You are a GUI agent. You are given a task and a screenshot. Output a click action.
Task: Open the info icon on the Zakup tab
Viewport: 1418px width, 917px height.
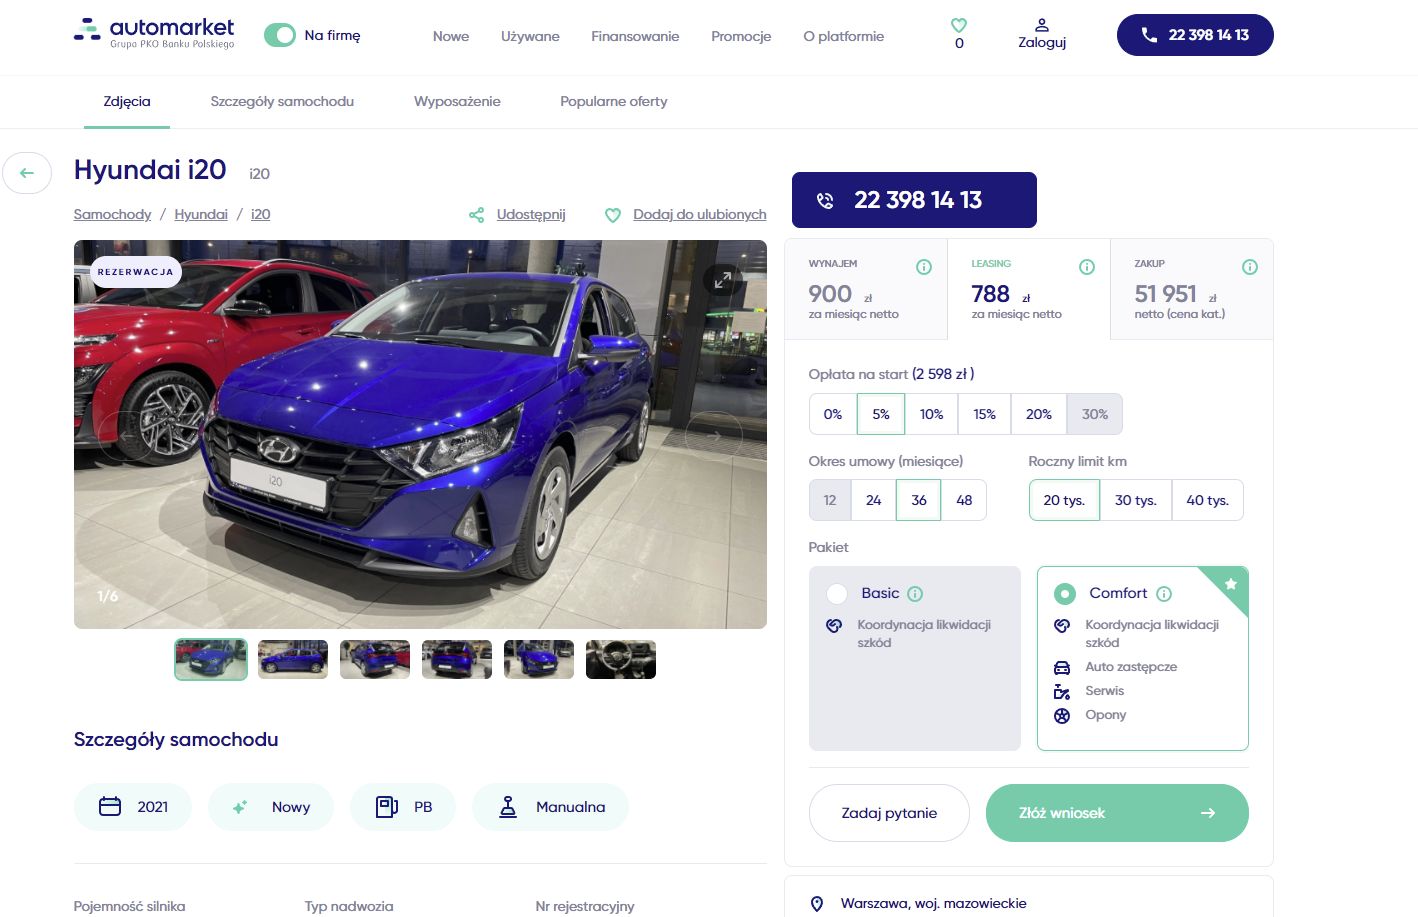(x=1250, y=267)
